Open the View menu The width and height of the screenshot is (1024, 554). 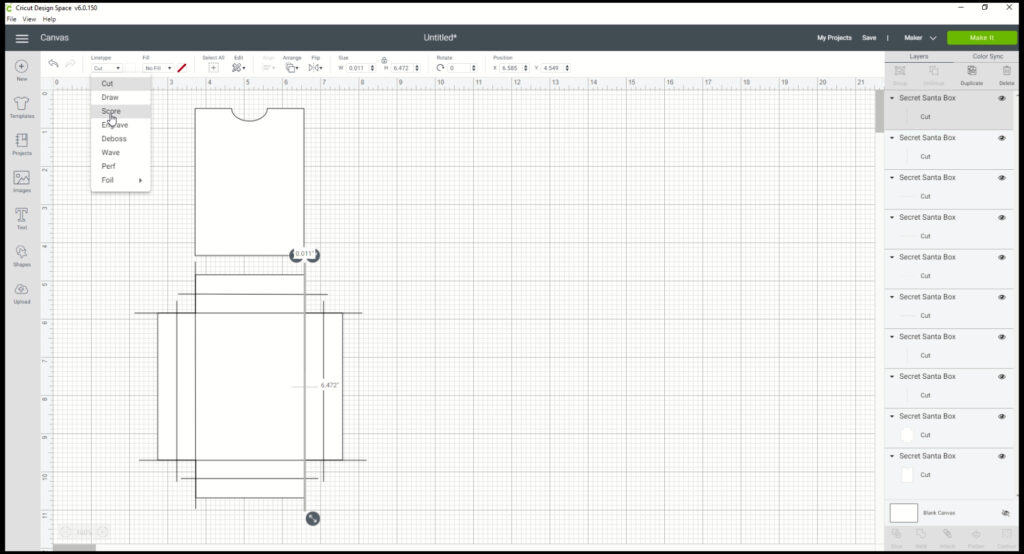click(29, 19)
